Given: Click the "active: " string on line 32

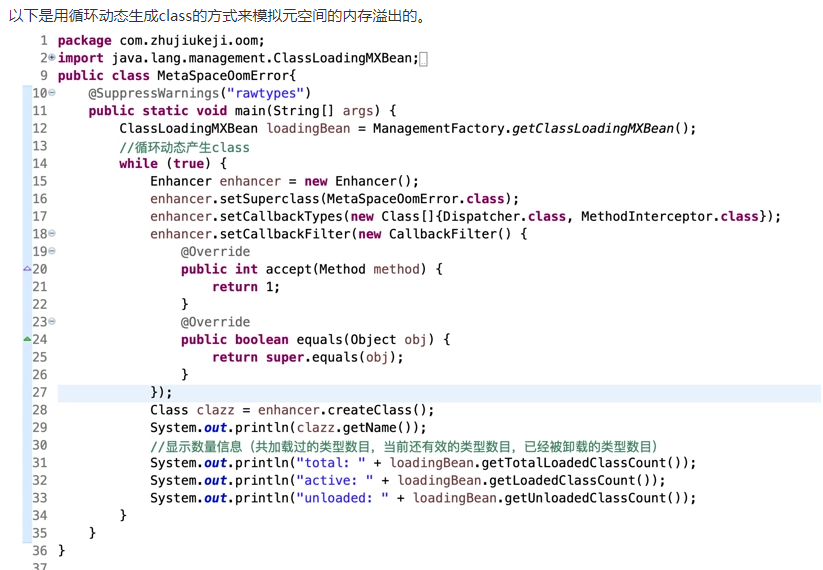Looking at the screenshot, I should (x=335, y=481).
